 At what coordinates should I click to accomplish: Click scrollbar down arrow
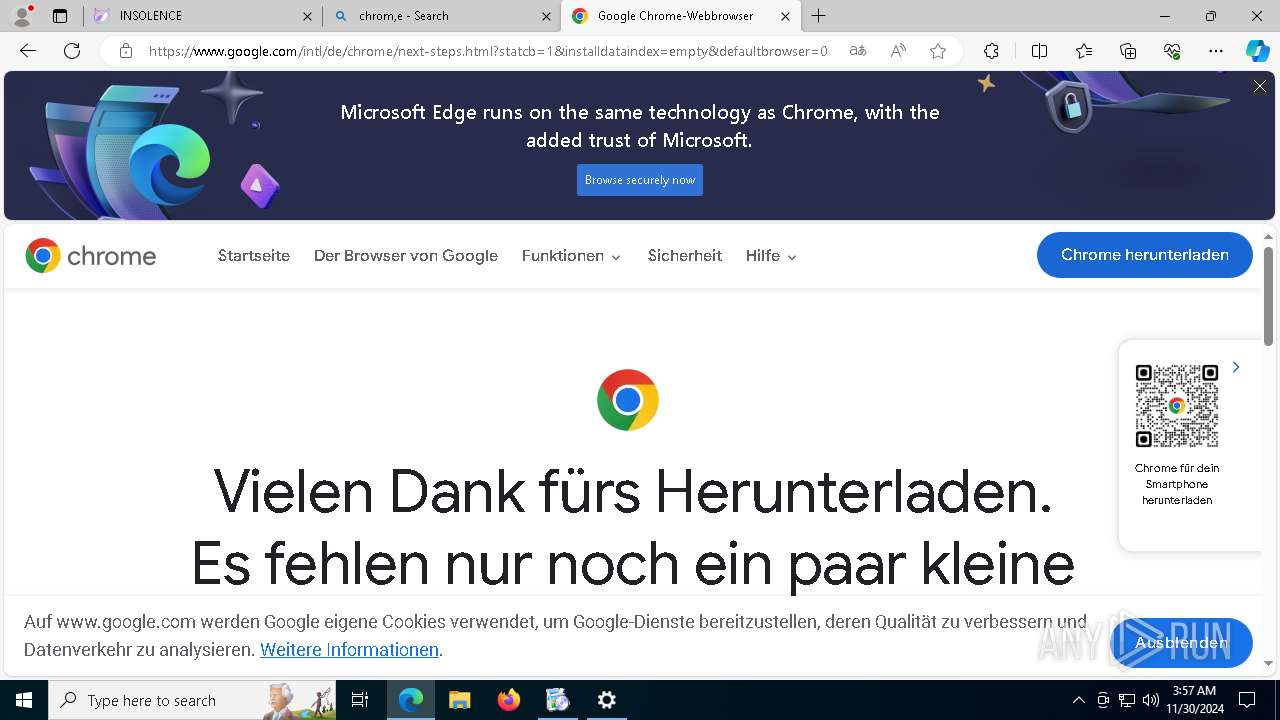click(x=1269, y=663)
